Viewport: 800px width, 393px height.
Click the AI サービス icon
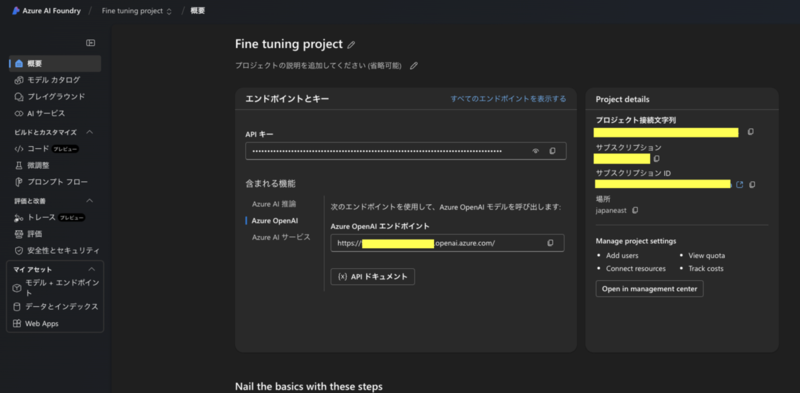pos(19,113)
